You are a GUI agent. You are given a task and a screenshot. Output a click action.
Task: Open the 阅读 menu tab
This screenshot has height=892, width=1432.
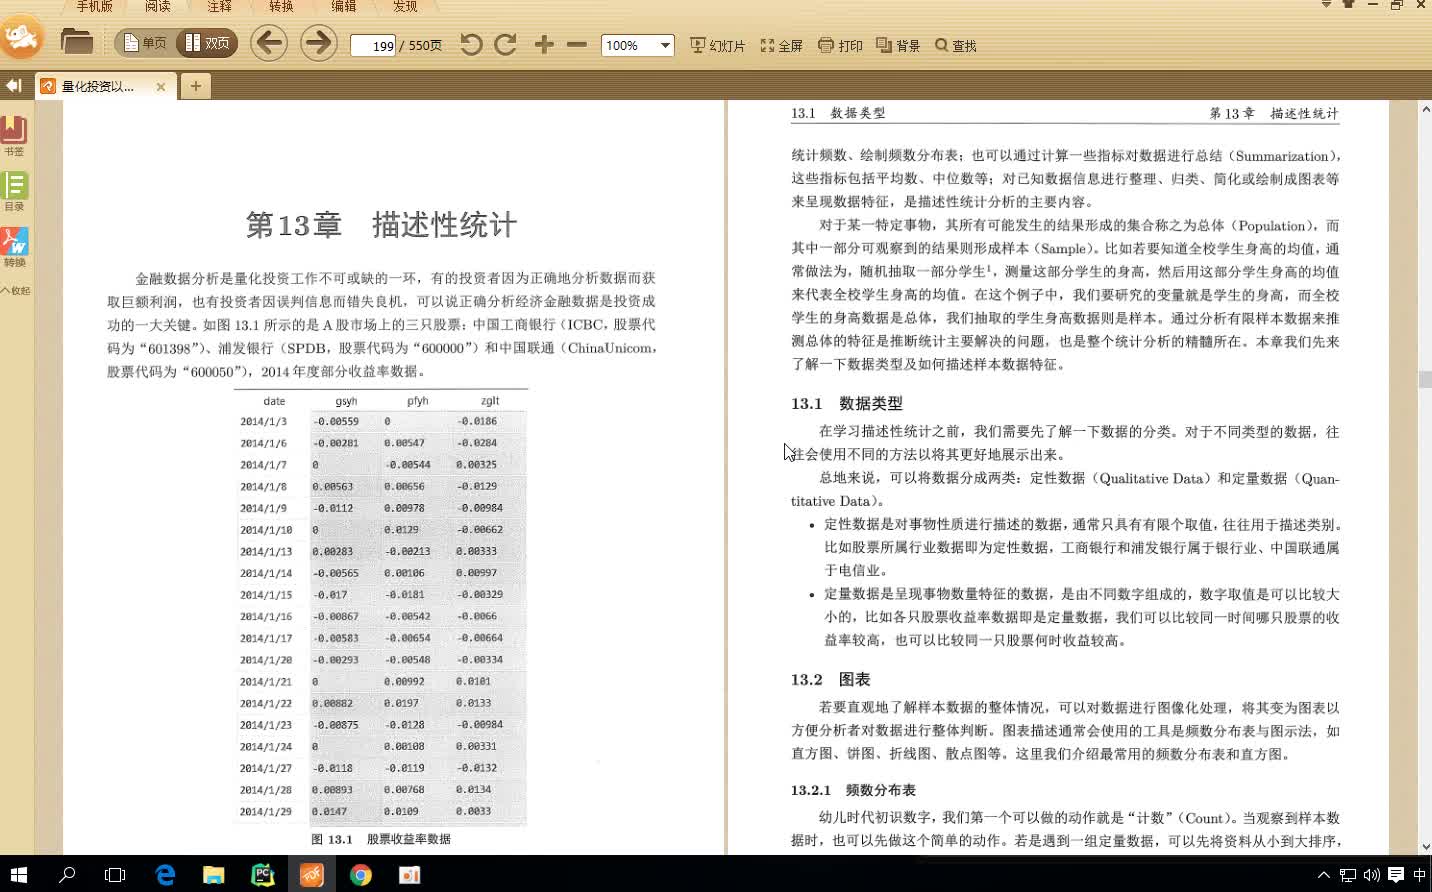(x=157, y=6)
